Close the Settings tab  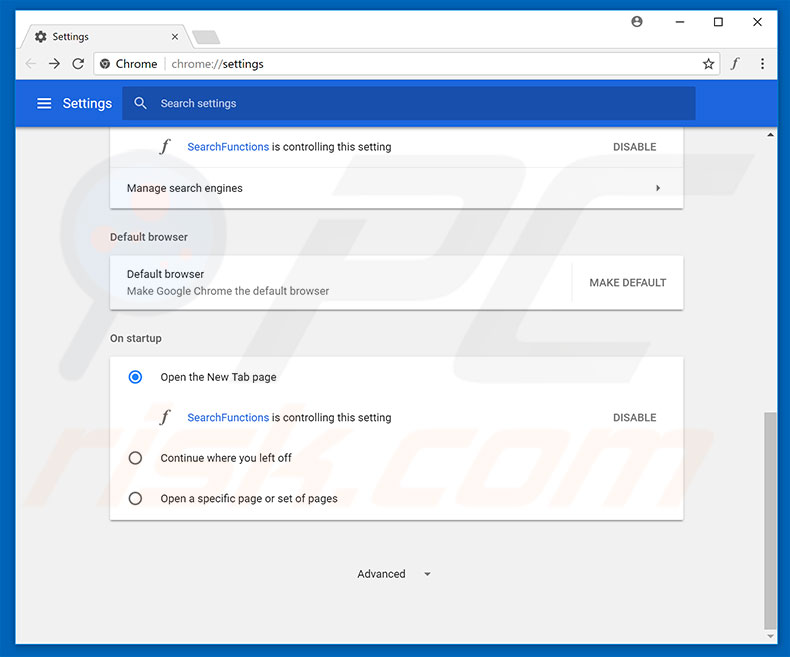[174, 37]
